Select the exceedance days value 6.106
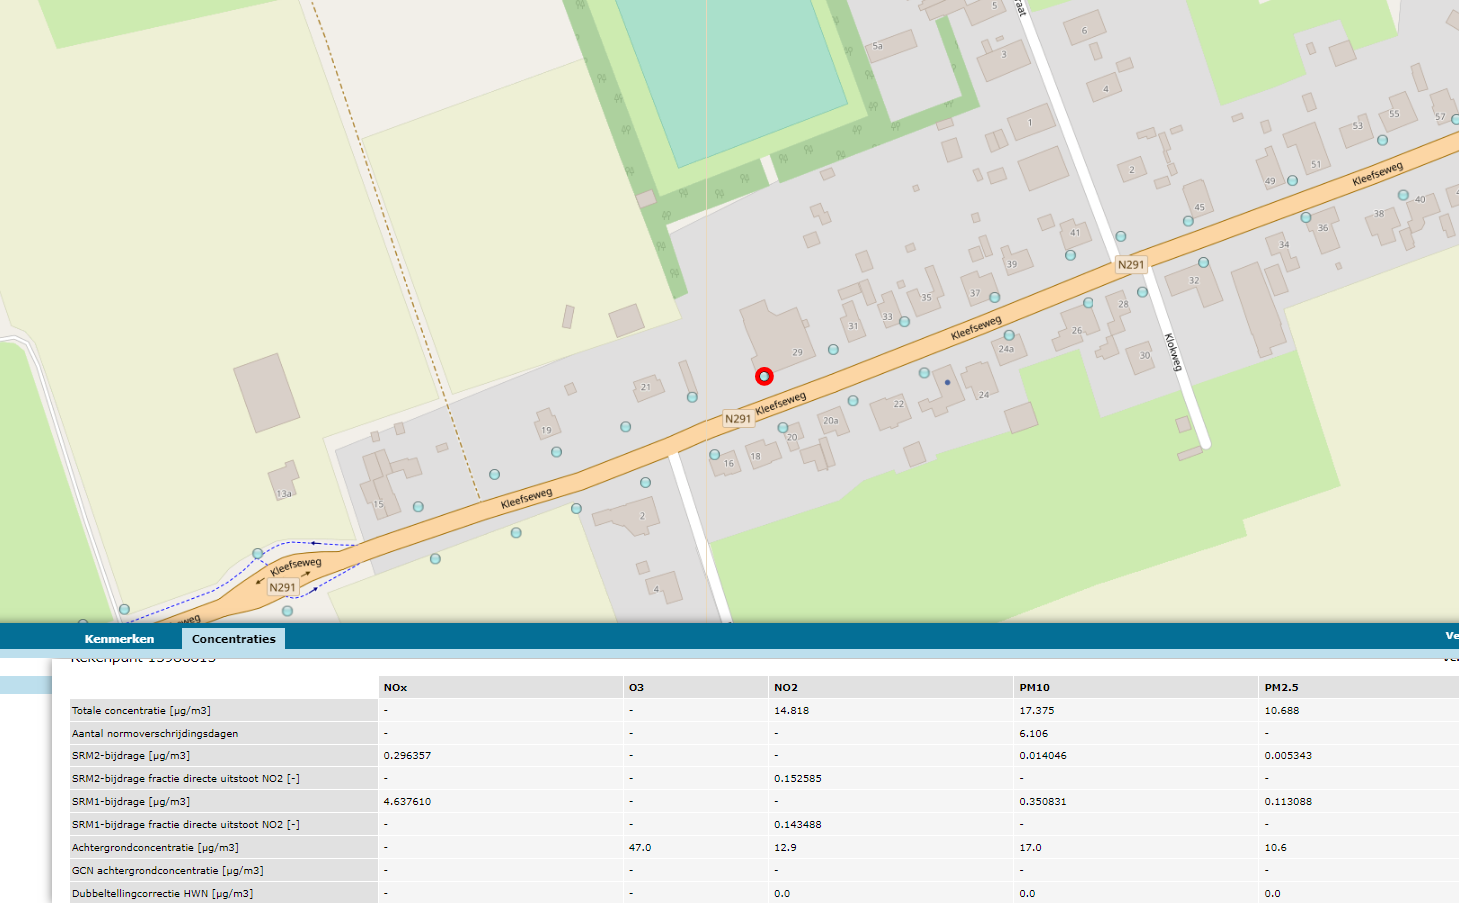Screen dimensions: 1459x903 point(1033,733)
